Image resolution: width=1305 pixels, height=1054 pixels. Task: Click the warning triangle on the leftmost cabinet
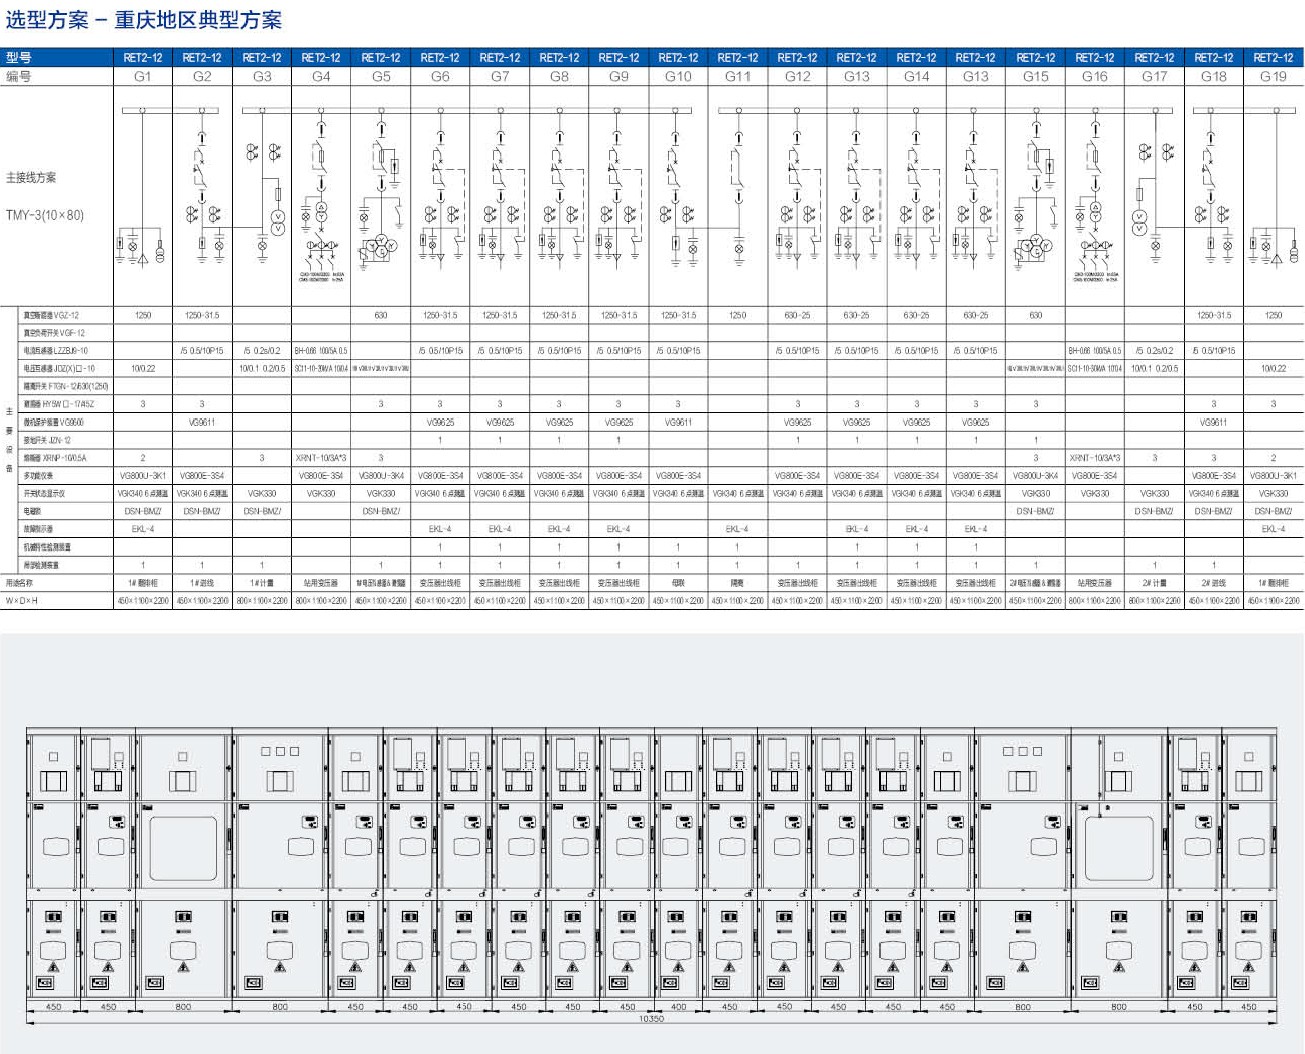(54, 967)
